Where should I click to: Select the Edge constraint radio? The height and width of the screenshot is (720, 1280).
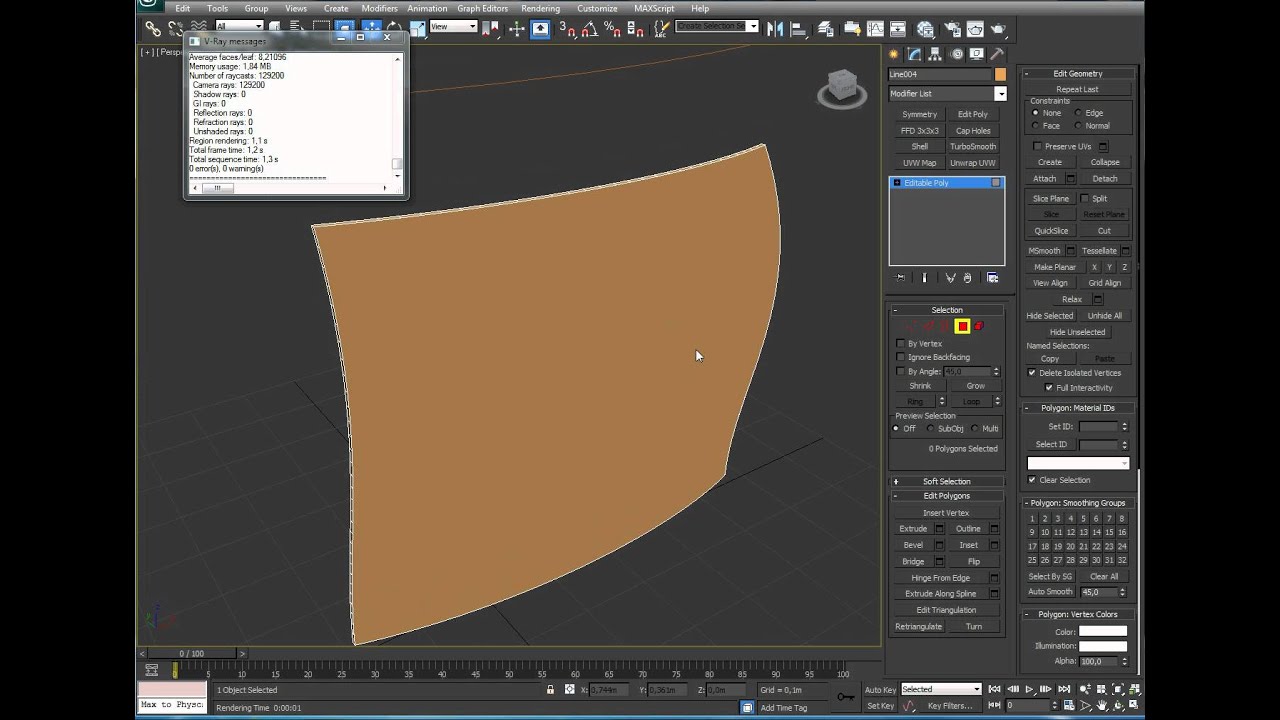coord(1078,113)
